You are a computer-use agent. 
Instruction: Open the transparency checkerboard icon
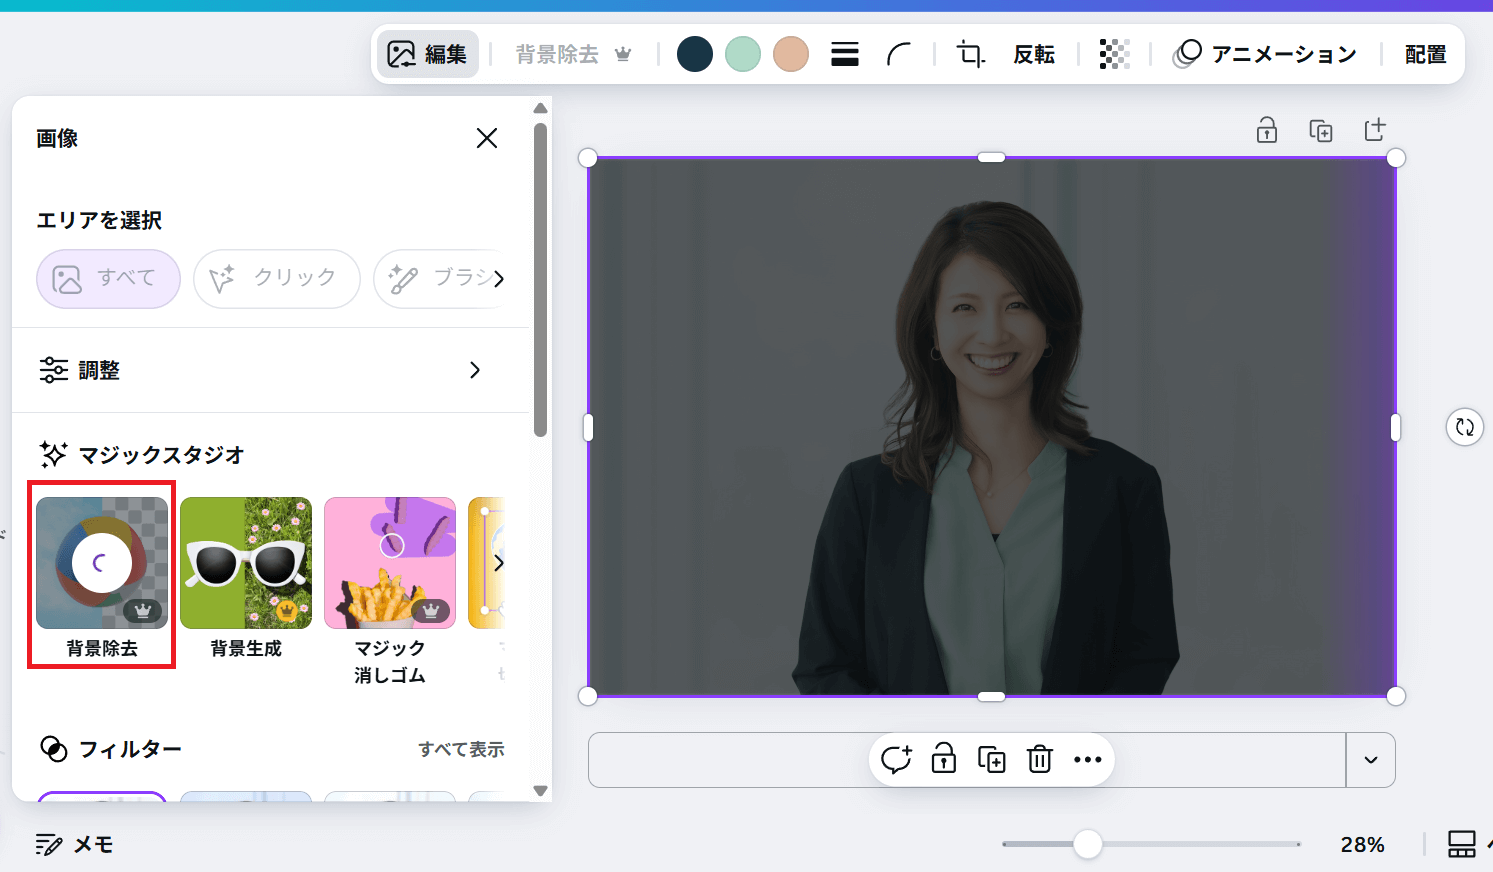point(1114,54)
